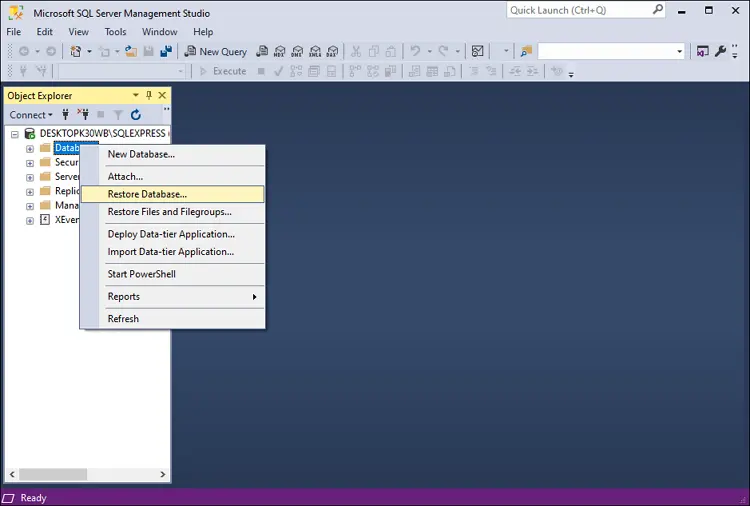This screenshot has width=750, height=506.
Task: Click the New Query button
Action: [216, 51]
